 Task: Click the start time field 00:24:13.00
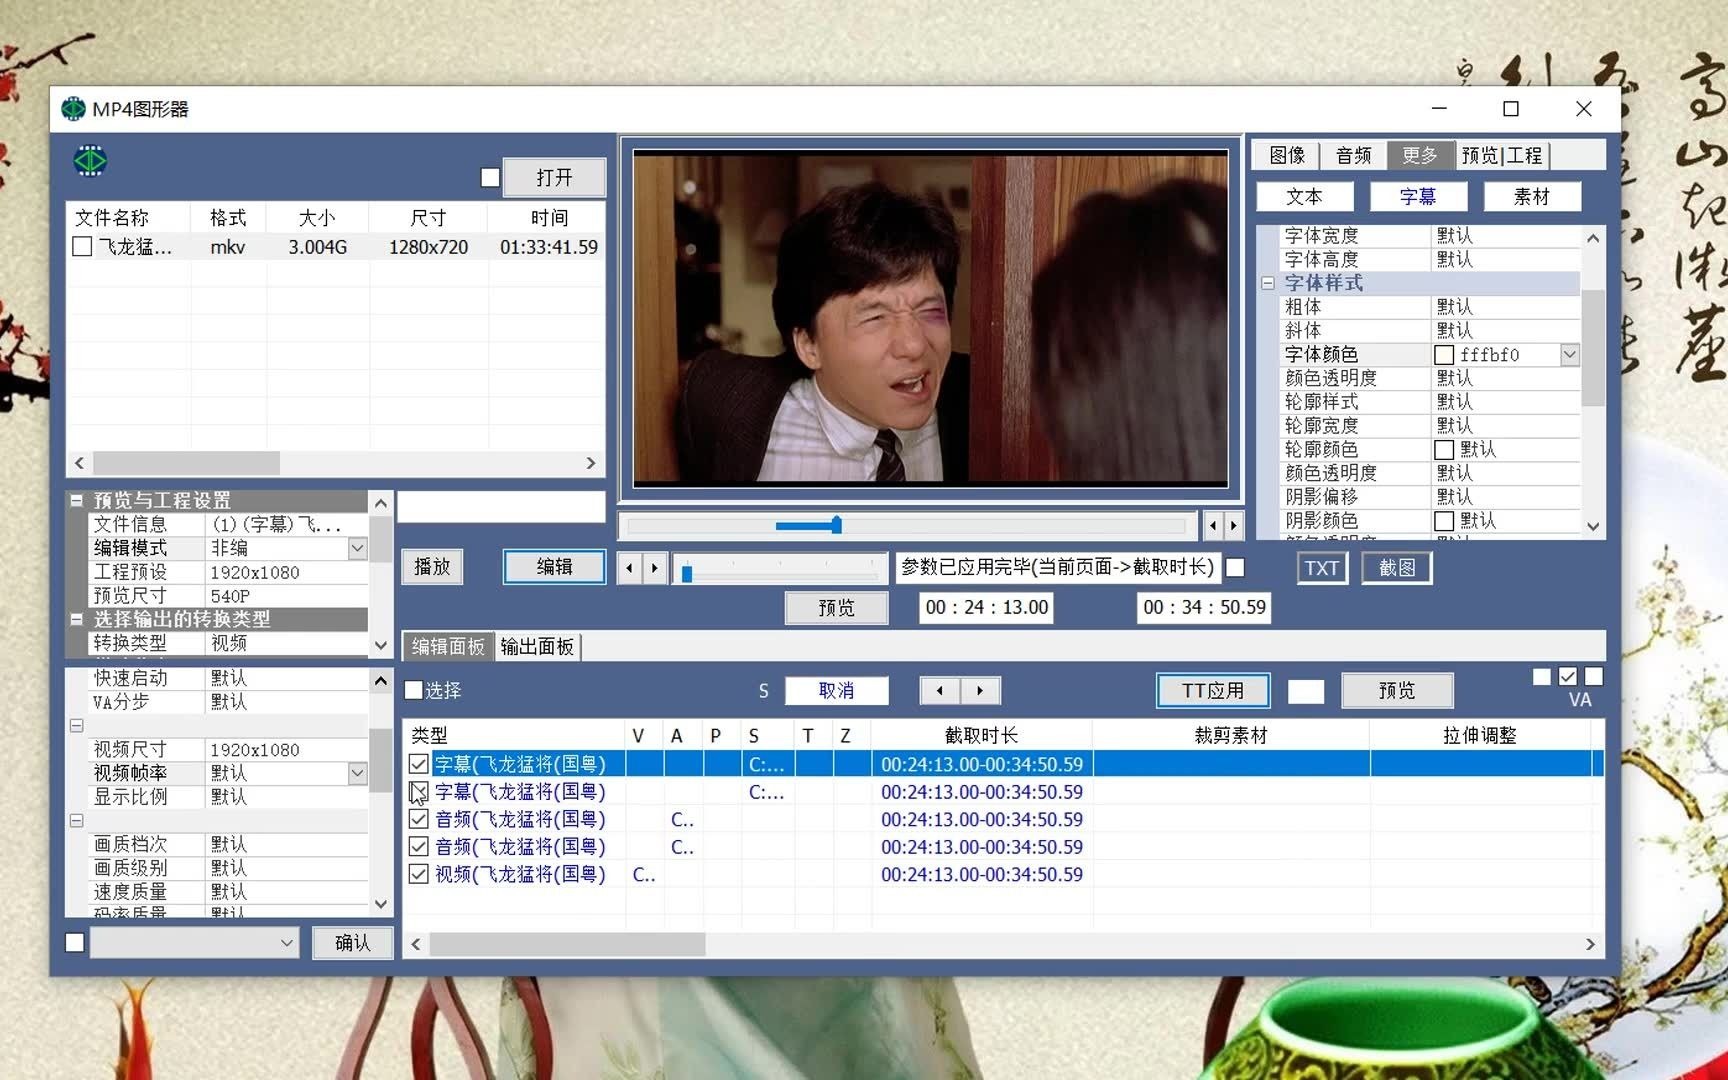coord(986,607)
